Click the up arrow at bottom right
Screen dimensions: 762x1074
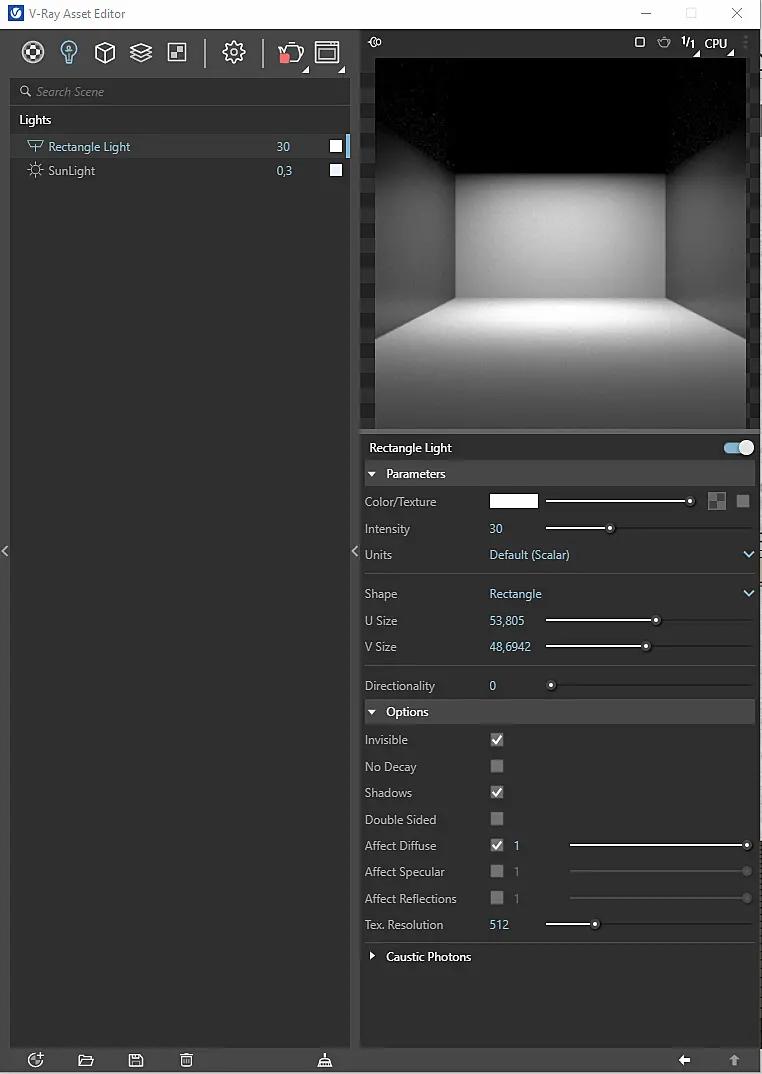click(x=734, y=1060)
